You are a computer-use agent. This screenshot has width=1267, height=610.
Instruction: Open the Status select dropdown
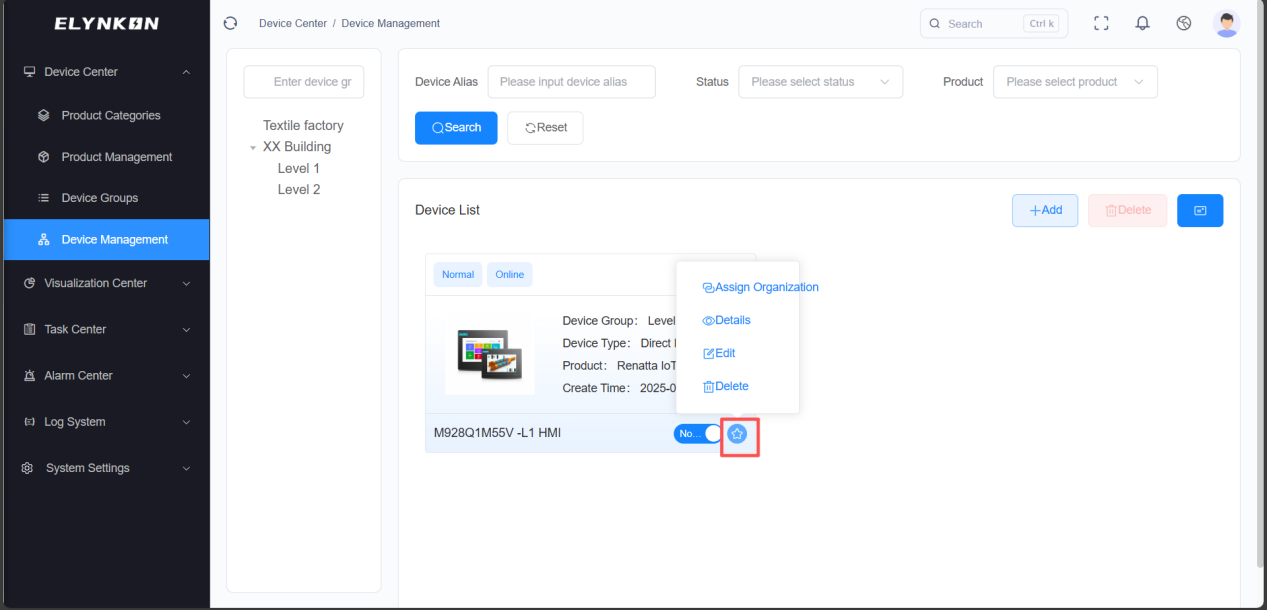click(x=820, y=82)
